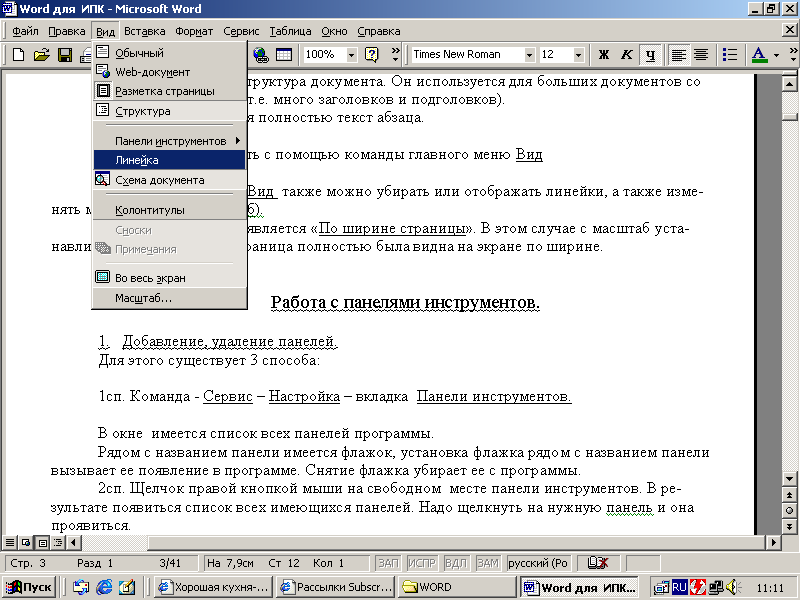Open the Справка menu
Image resolution: width=800 pixels, height=600 pixels.
tap(379, 31)
